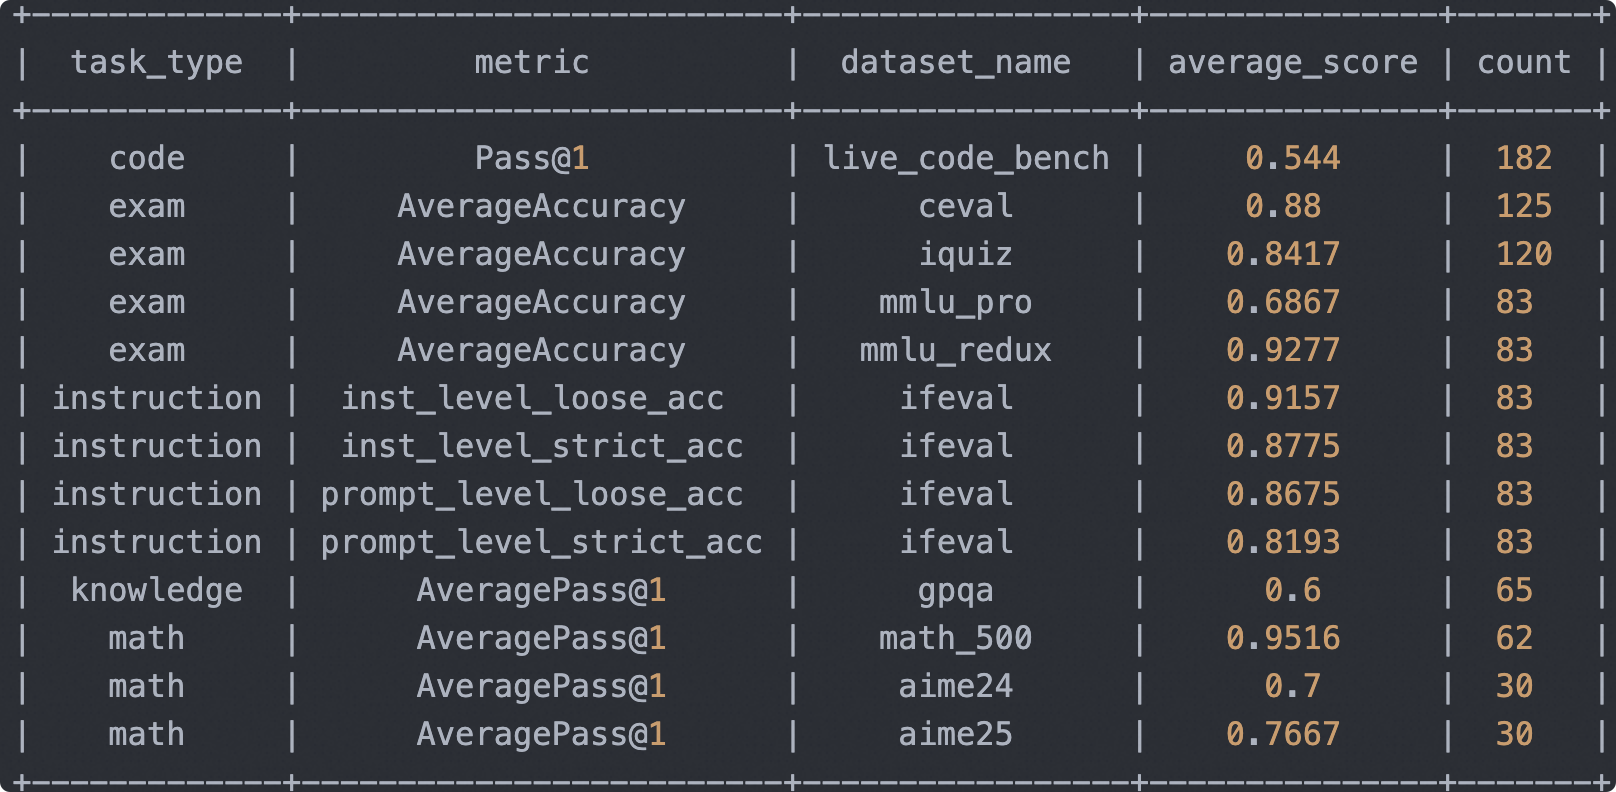
Task: Click the metric column header
Action: (x=531, y=63)
